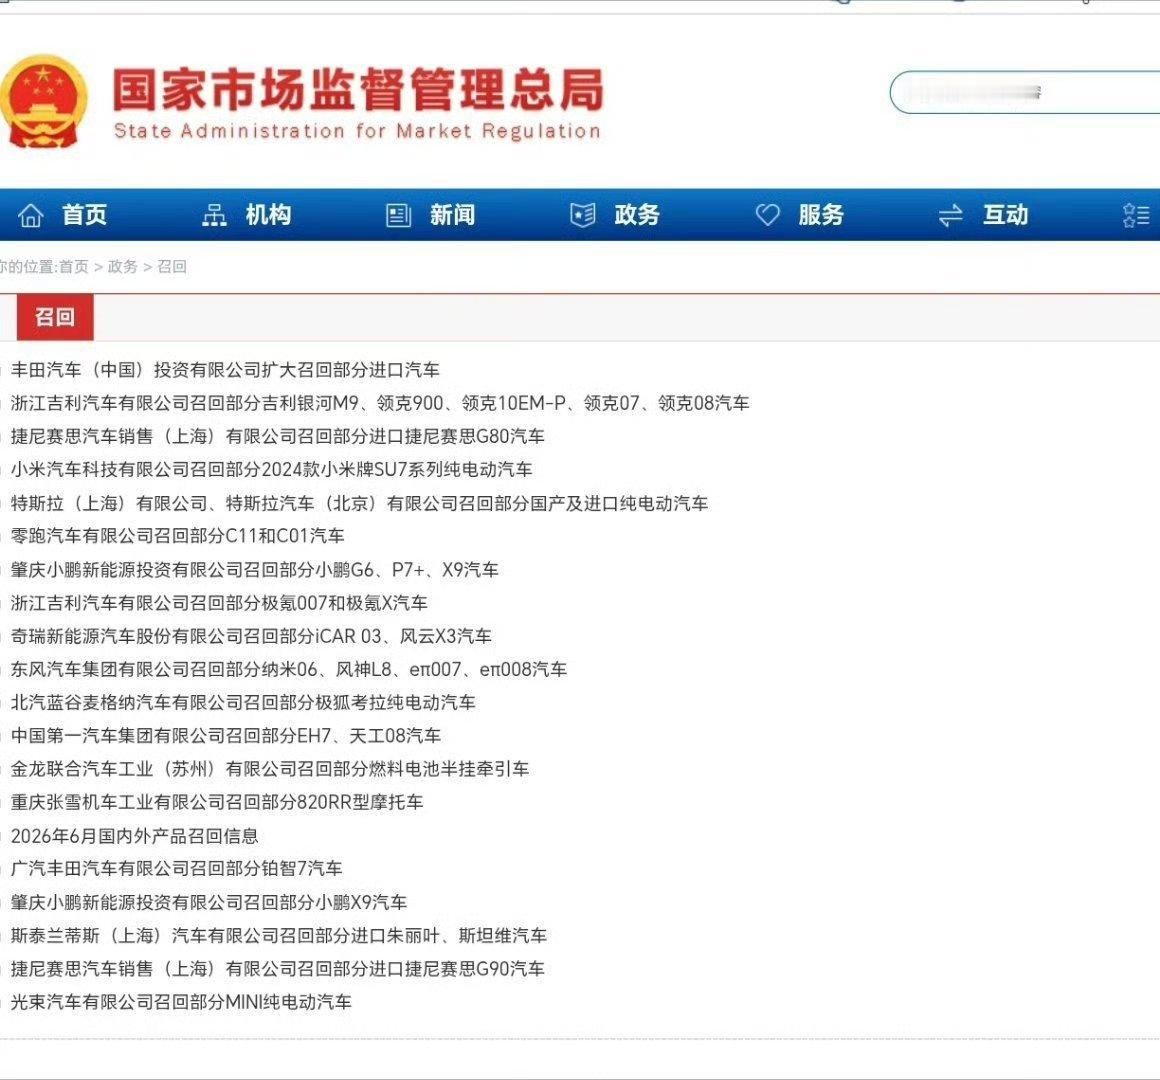The height and width of the screenshot is (1080, 1160).
Task: Click the organization chart icon beside 机构
Action: coord(215,215)
